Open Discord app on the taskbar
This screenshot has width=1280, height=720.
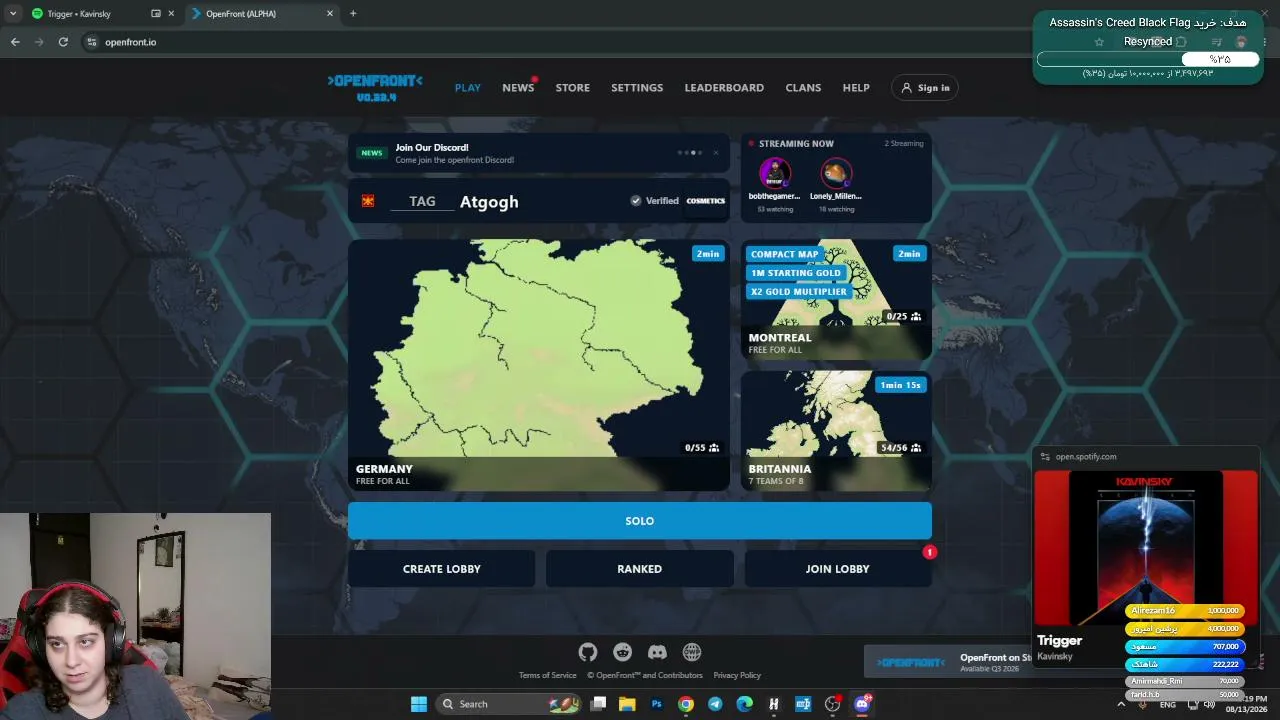pyautogui.click(x=862, y=704)
